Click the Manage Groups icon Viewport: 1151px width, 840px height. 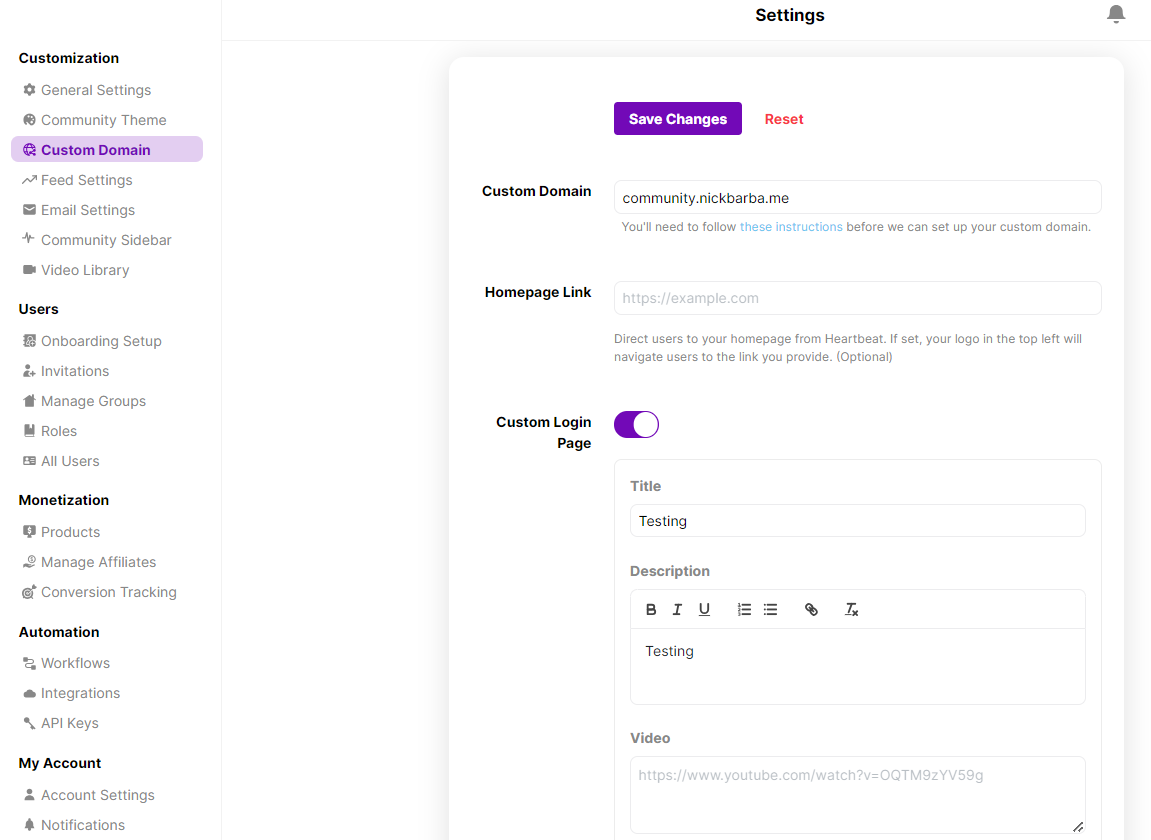(x=29, y=401)
